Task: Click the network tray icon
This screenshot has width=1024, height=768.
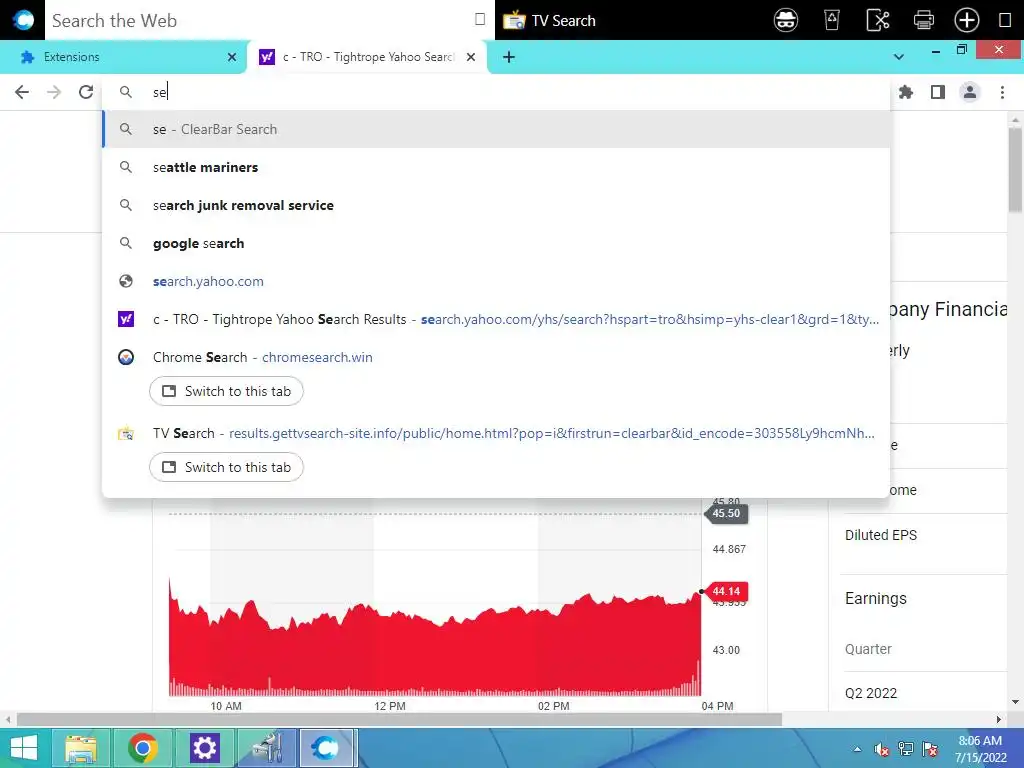Action: click(x=906, y=749)
